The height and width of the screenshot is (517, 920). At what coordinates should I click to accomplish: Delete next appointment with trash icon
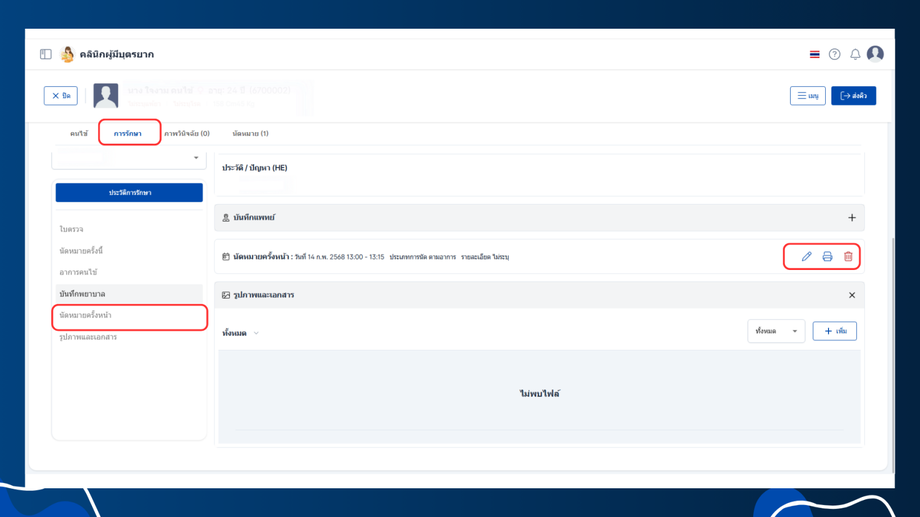click(848, 256)
